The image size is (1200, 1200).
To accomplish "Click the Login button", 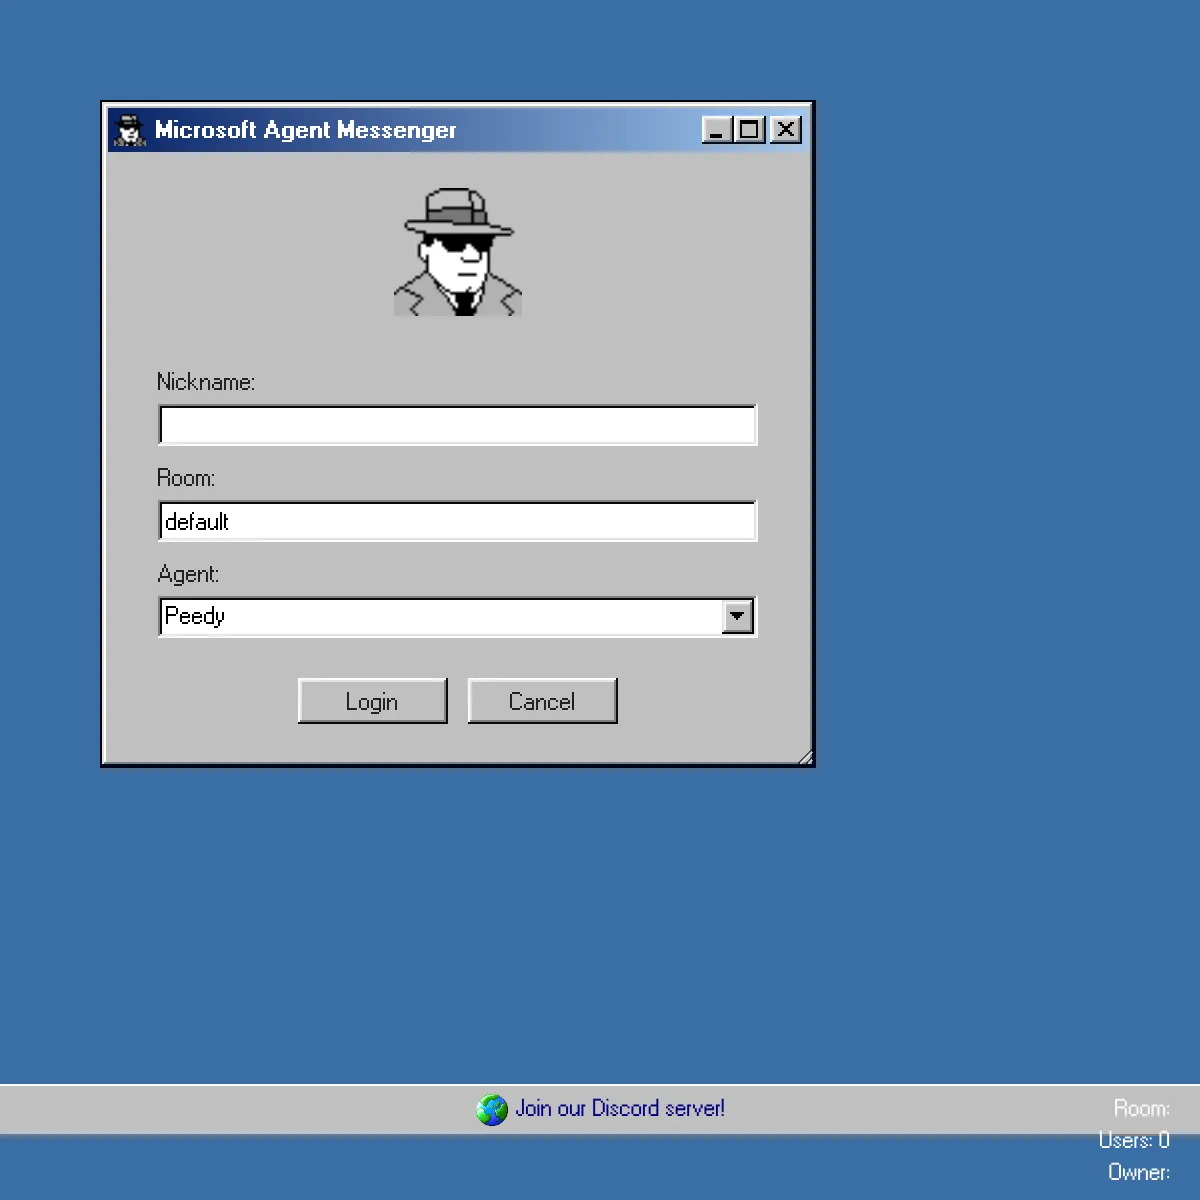I will tap(372, 701).
